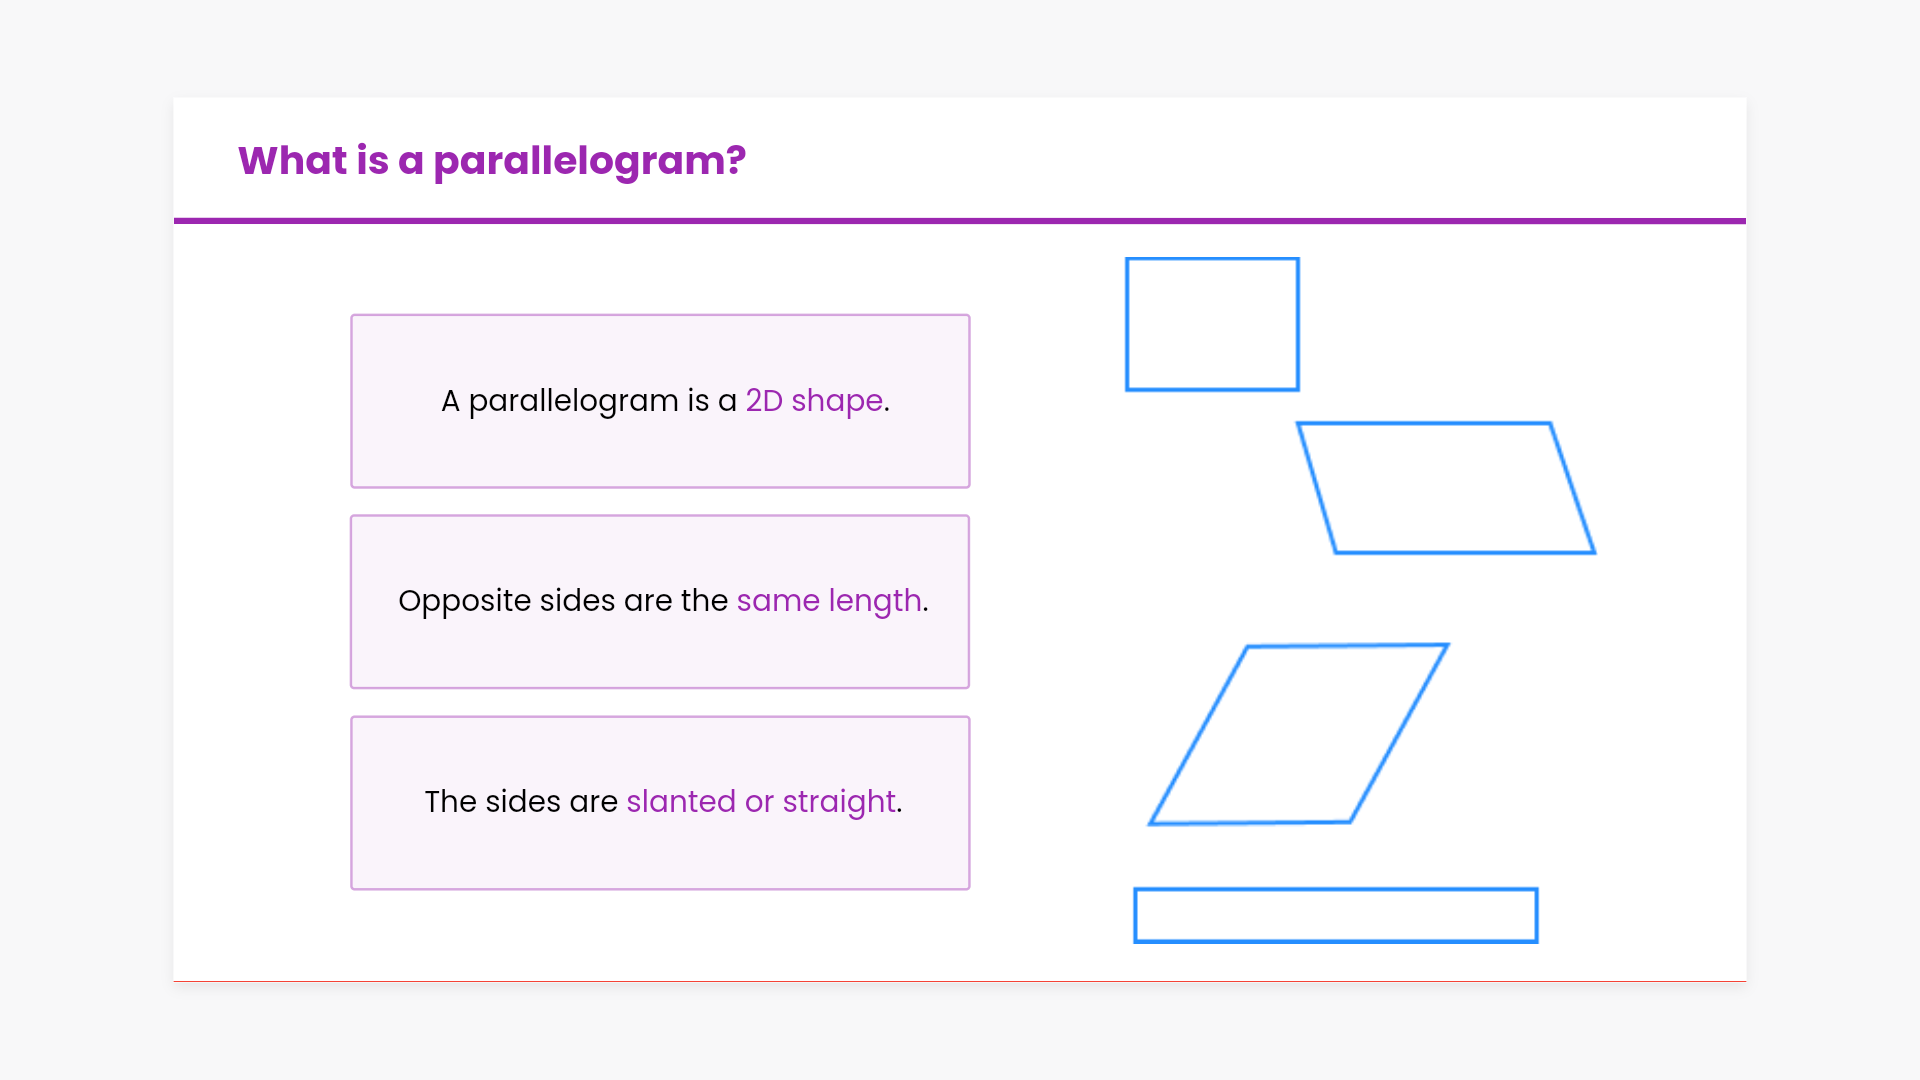Viewport: 1920px width, 1080px height.
Task: Click the word "or" in the bottom box
Action: pos(759,802)
